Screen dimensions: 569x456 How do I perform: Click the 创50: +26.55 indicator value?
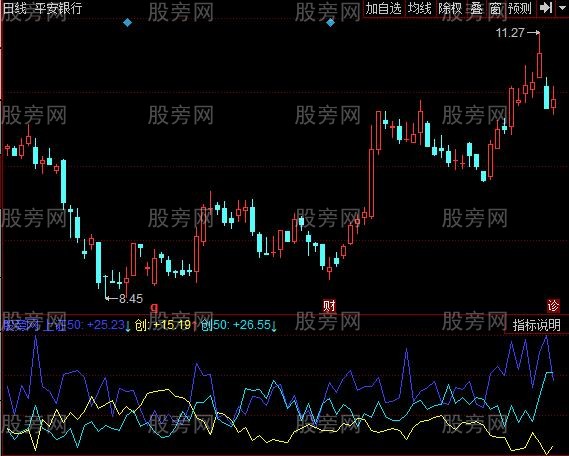pos(236,325)
